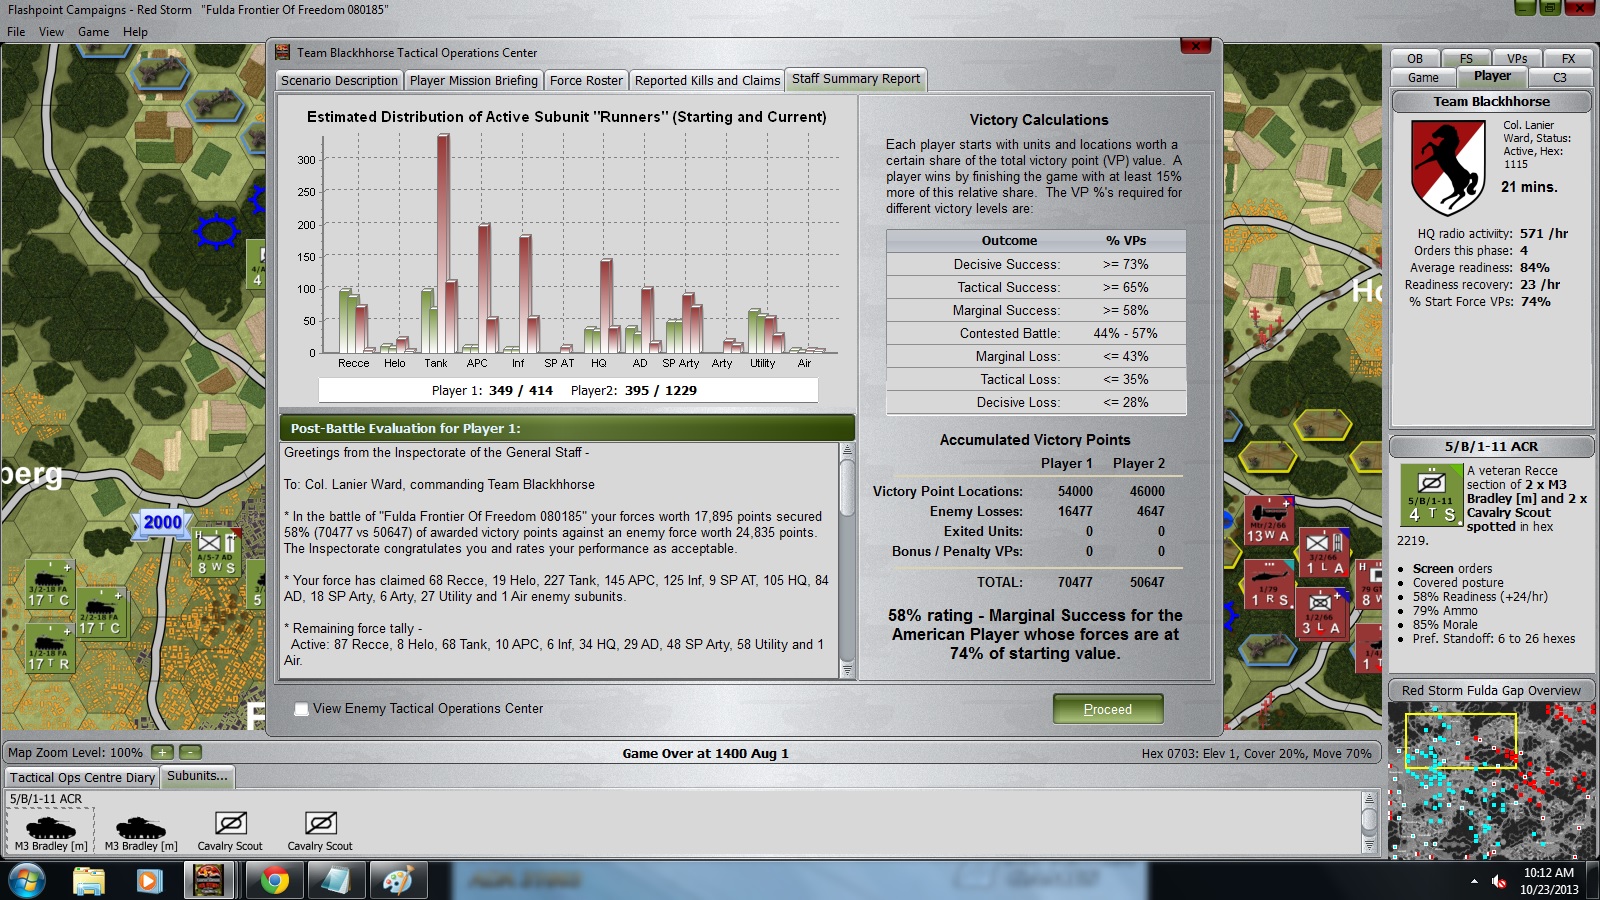
Task: Select the green 17 T R unit counter
Action: (x=49, y=647)
